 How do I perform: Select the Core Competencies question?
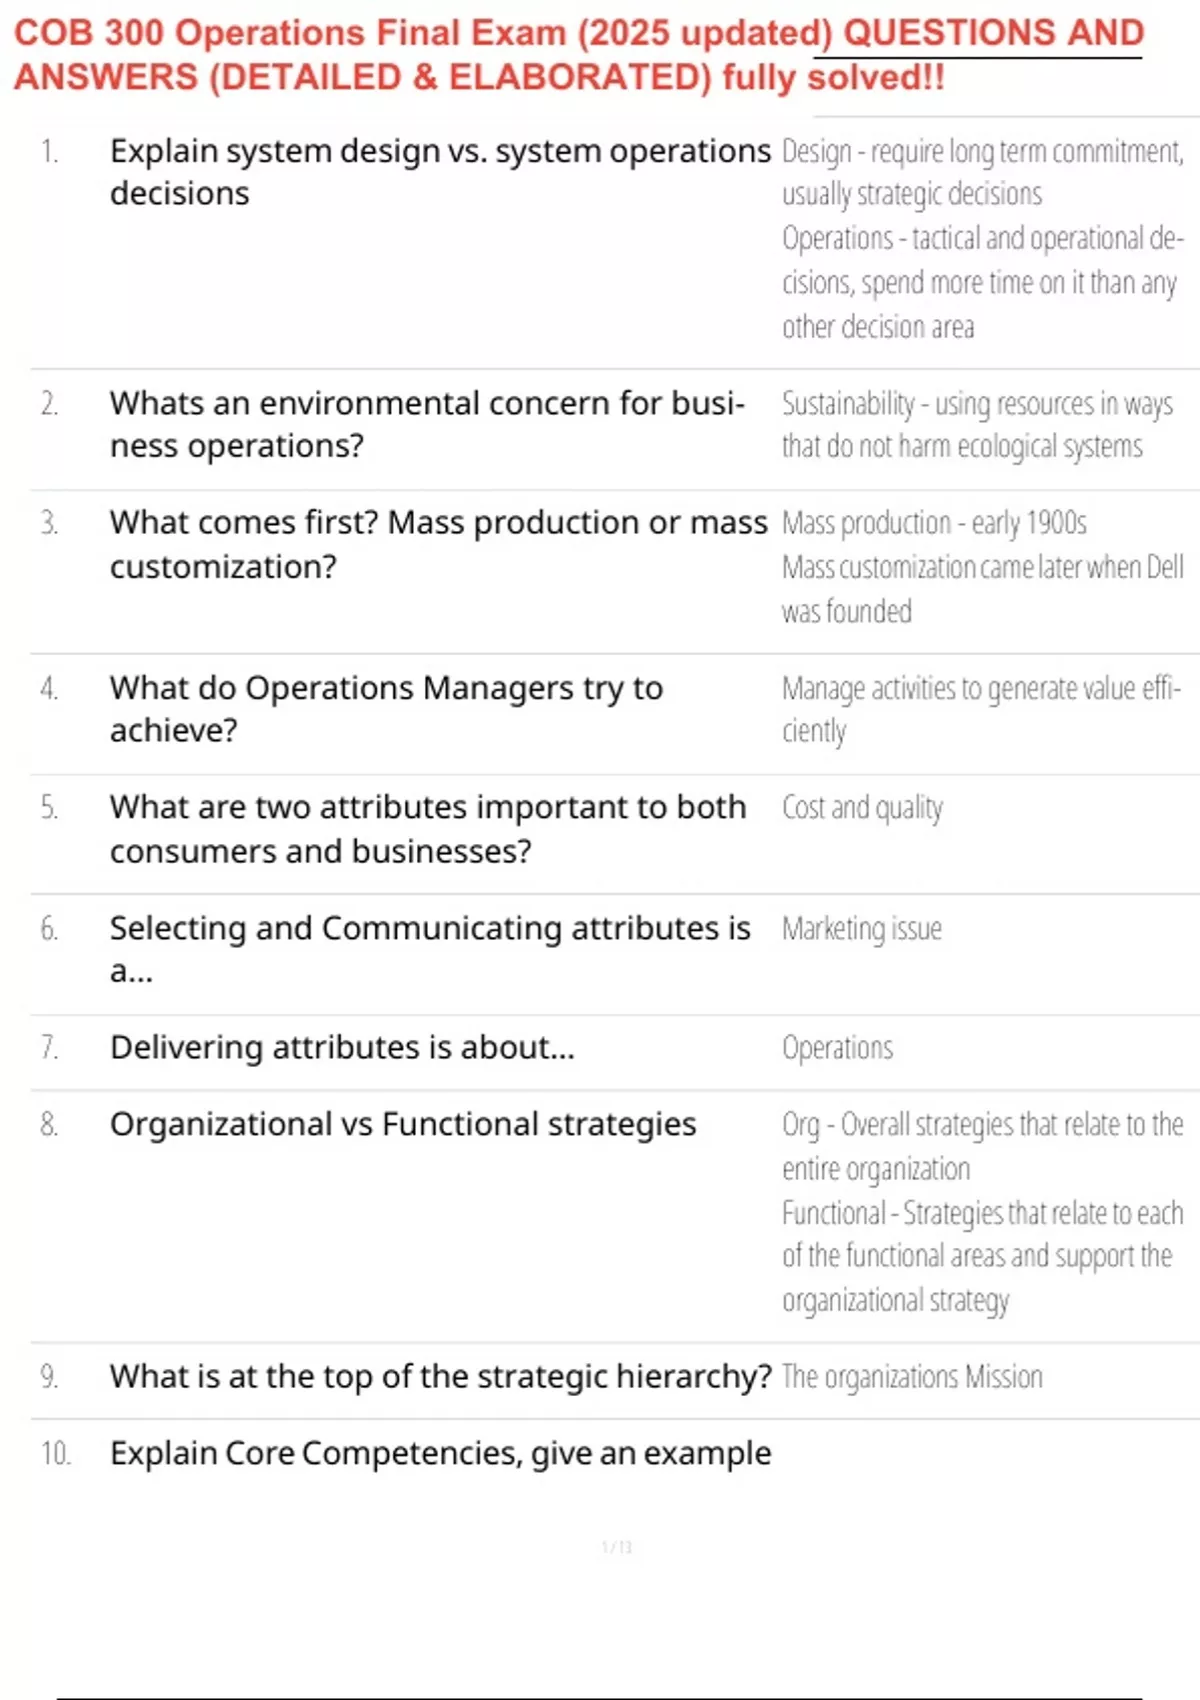pyautogui.click(x=440, y=1453)
